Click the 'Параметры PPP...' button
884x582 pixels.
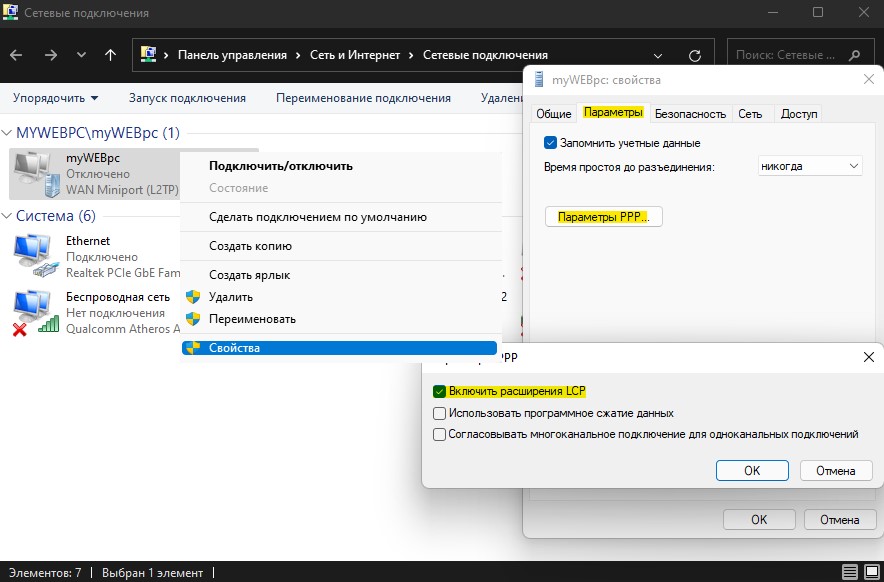[604, 217]
